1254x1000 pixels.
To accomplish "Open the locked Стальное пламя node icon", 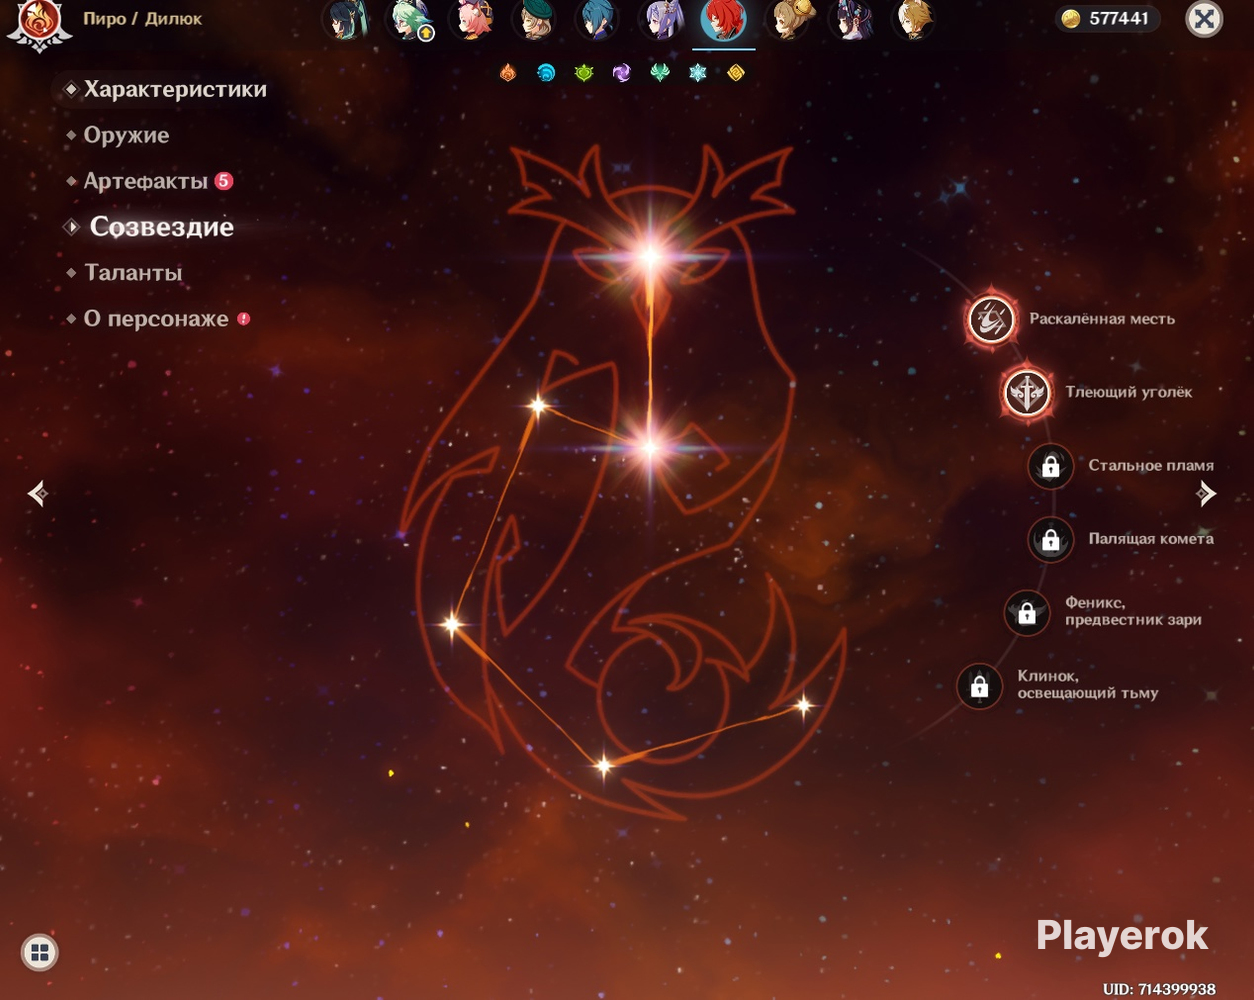I will [x=1051, y=466].
